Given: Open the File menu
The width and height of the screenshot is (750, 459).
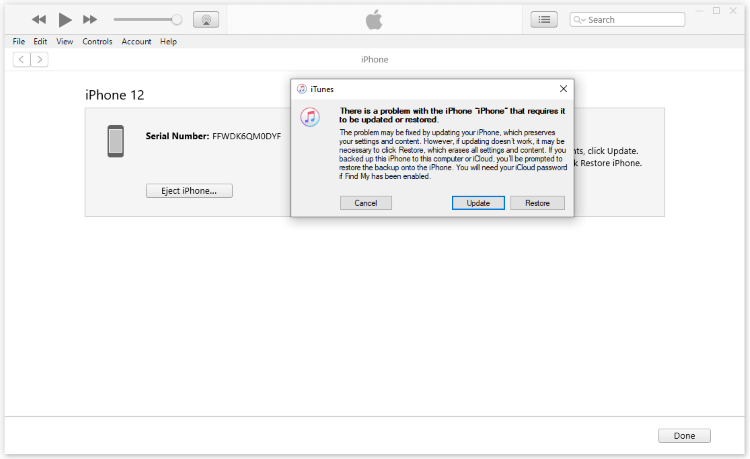Looking at the screenshot, I should [19, 42].
